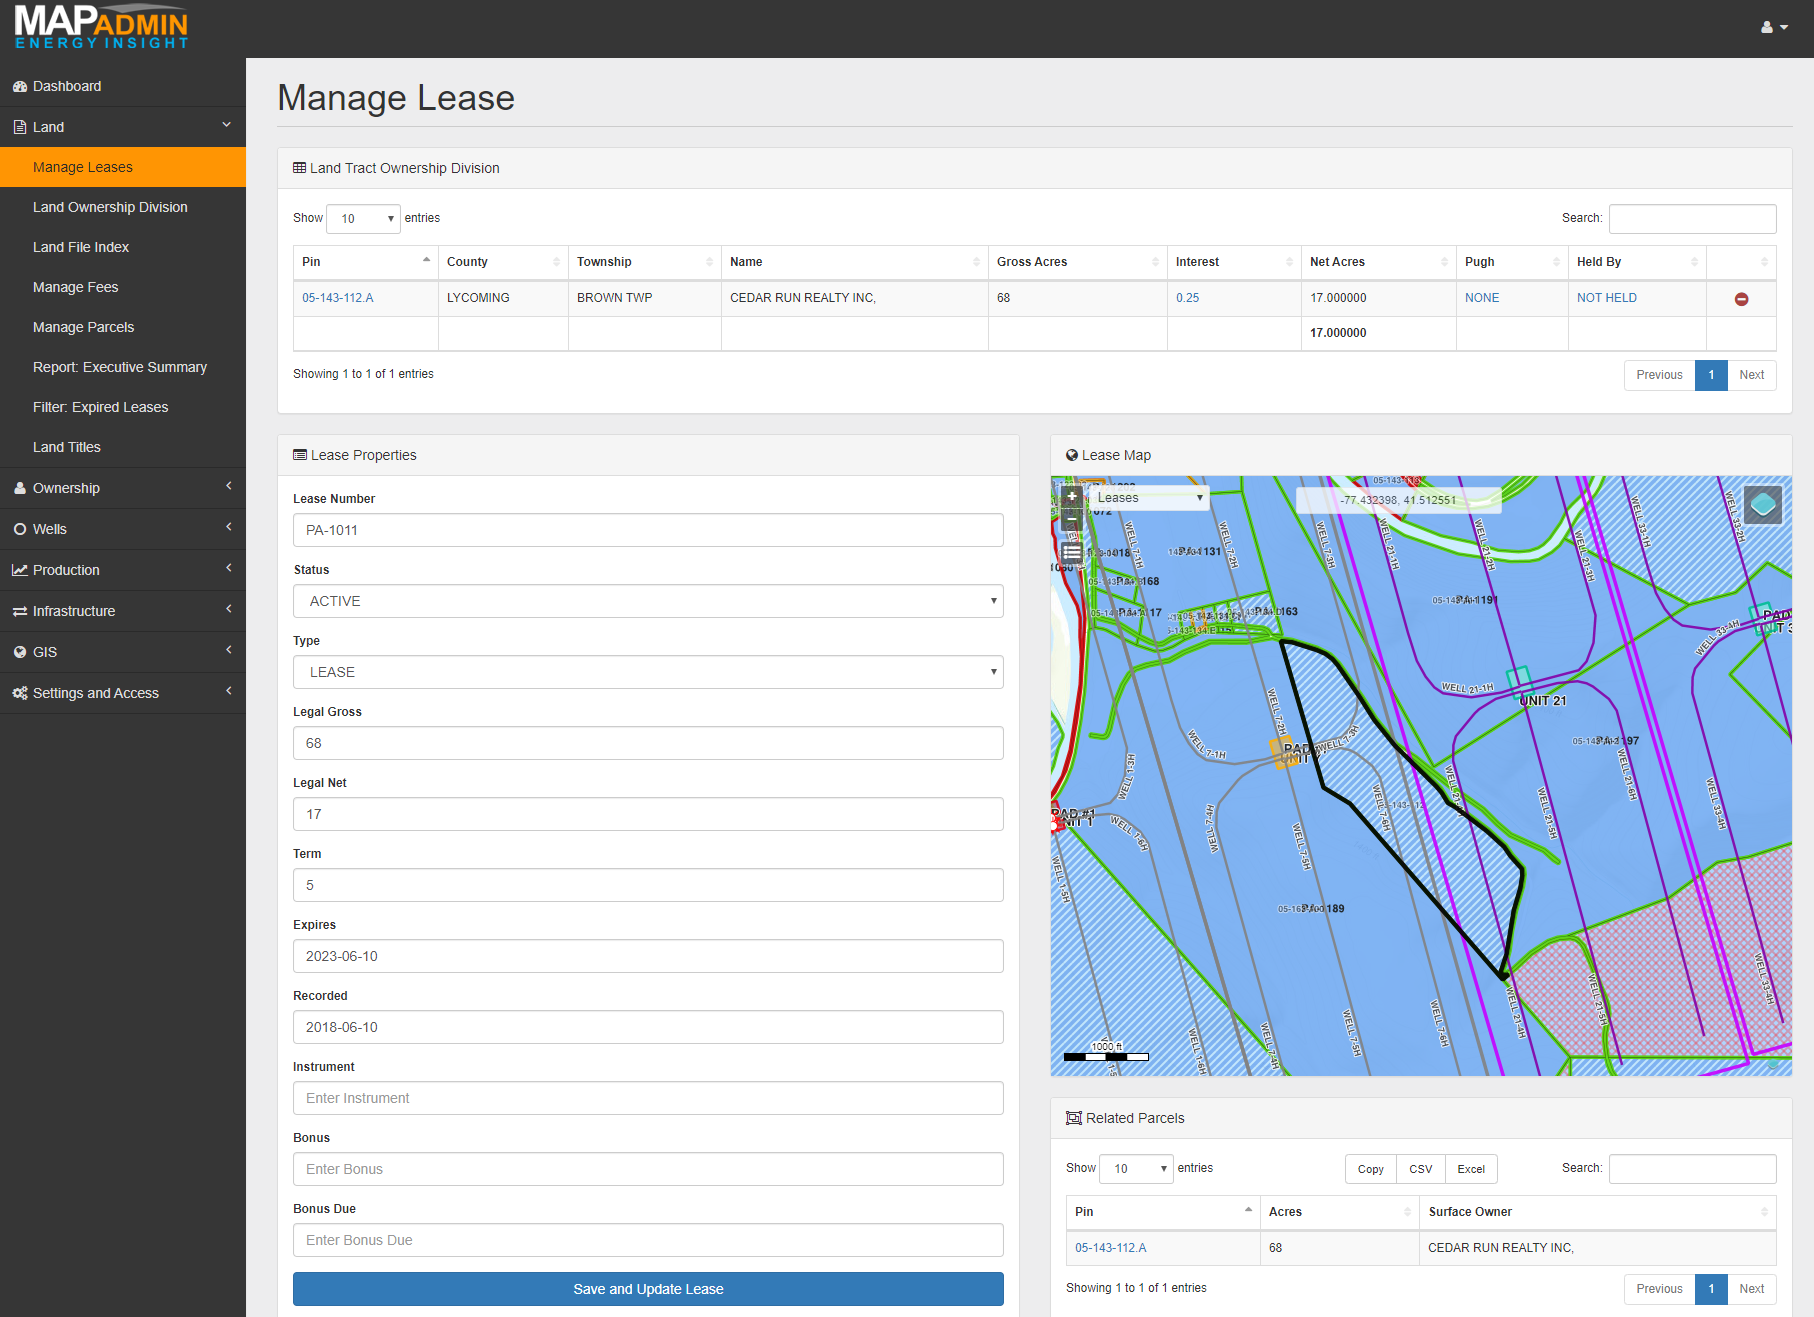Viewport: 1814px width, 1317px height.
Task: Export Related Parcels to Excel
Action: coord(1471,1169)
